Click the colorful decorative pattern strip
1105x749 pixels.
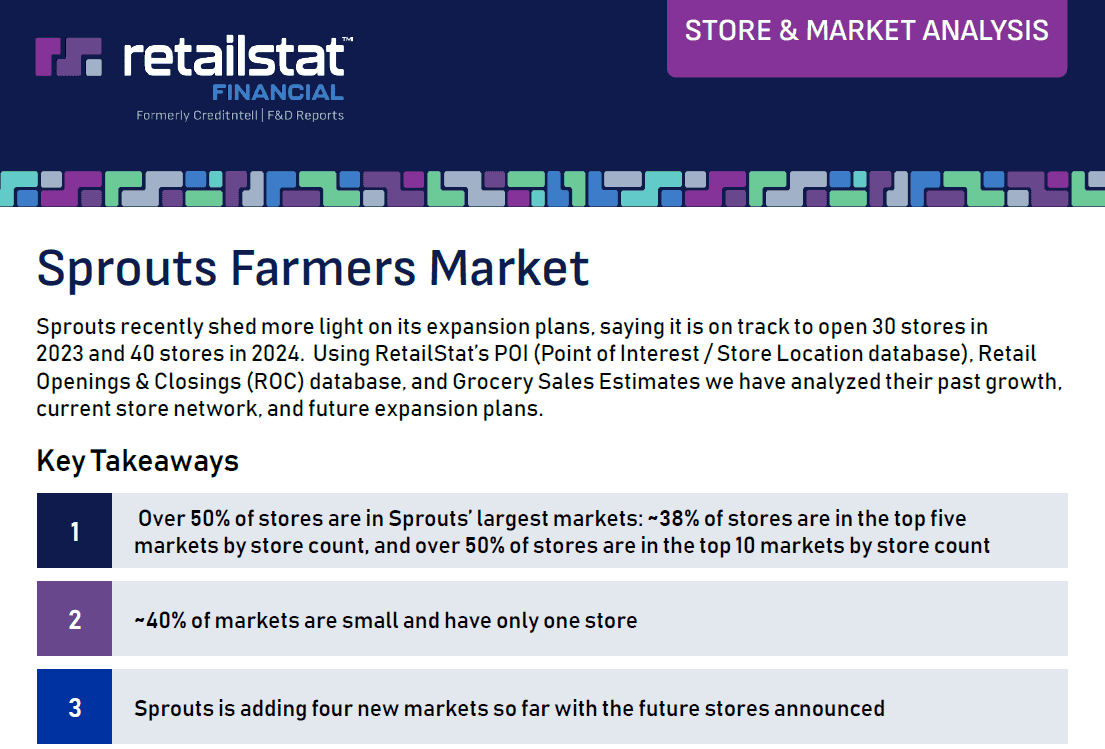coord(552,188)
